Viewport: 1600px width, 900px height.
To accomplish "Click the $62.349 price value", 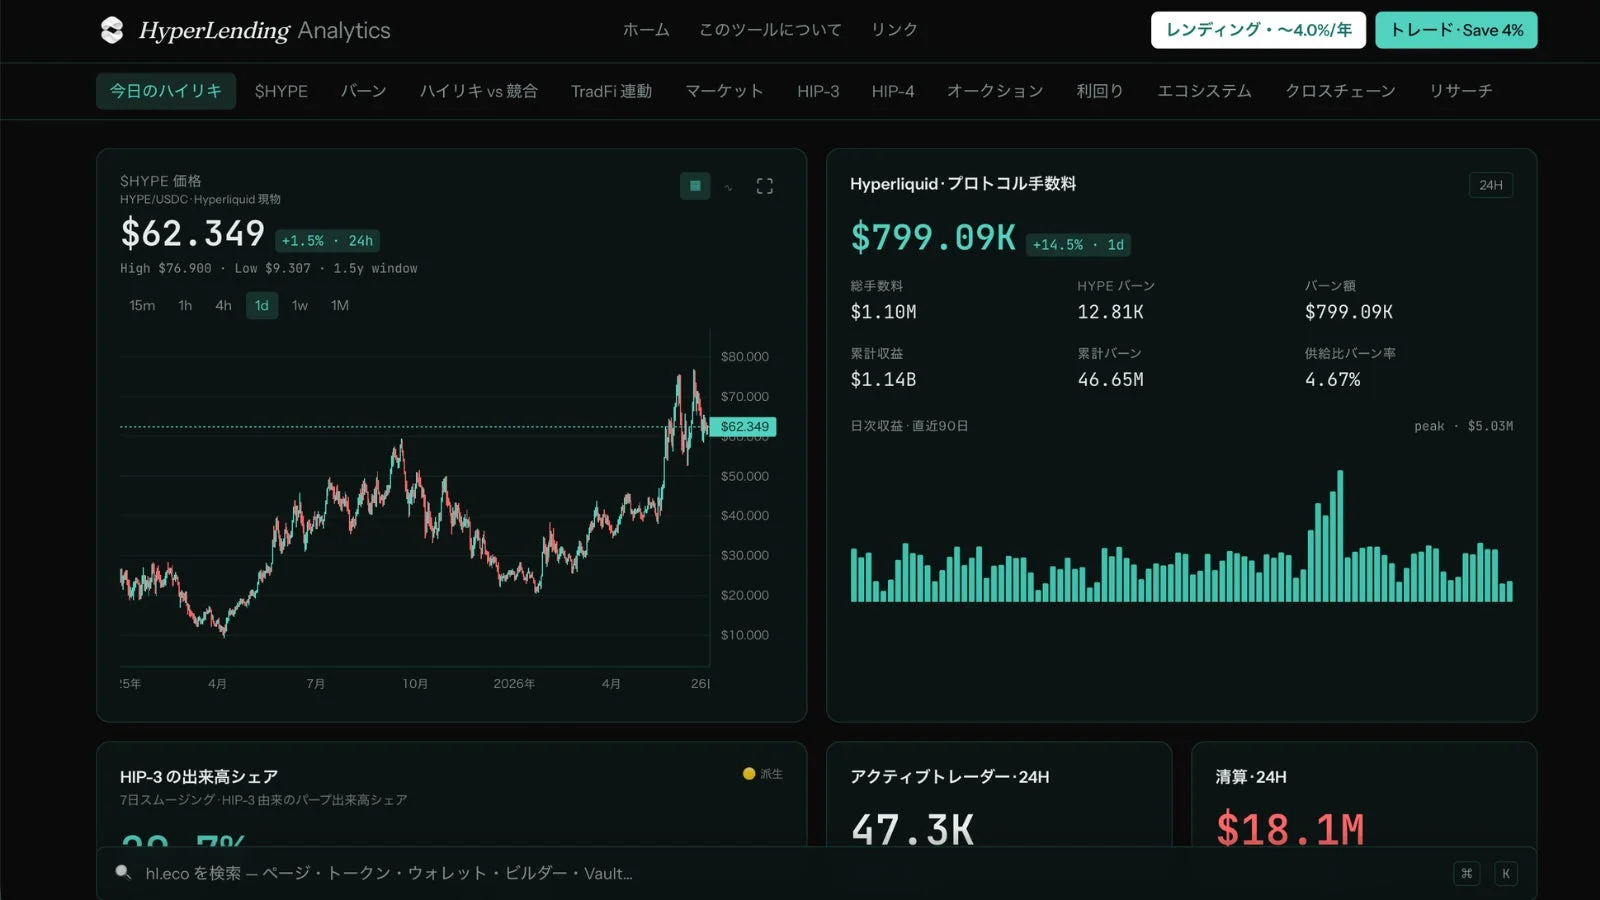I will pos(193,234).
